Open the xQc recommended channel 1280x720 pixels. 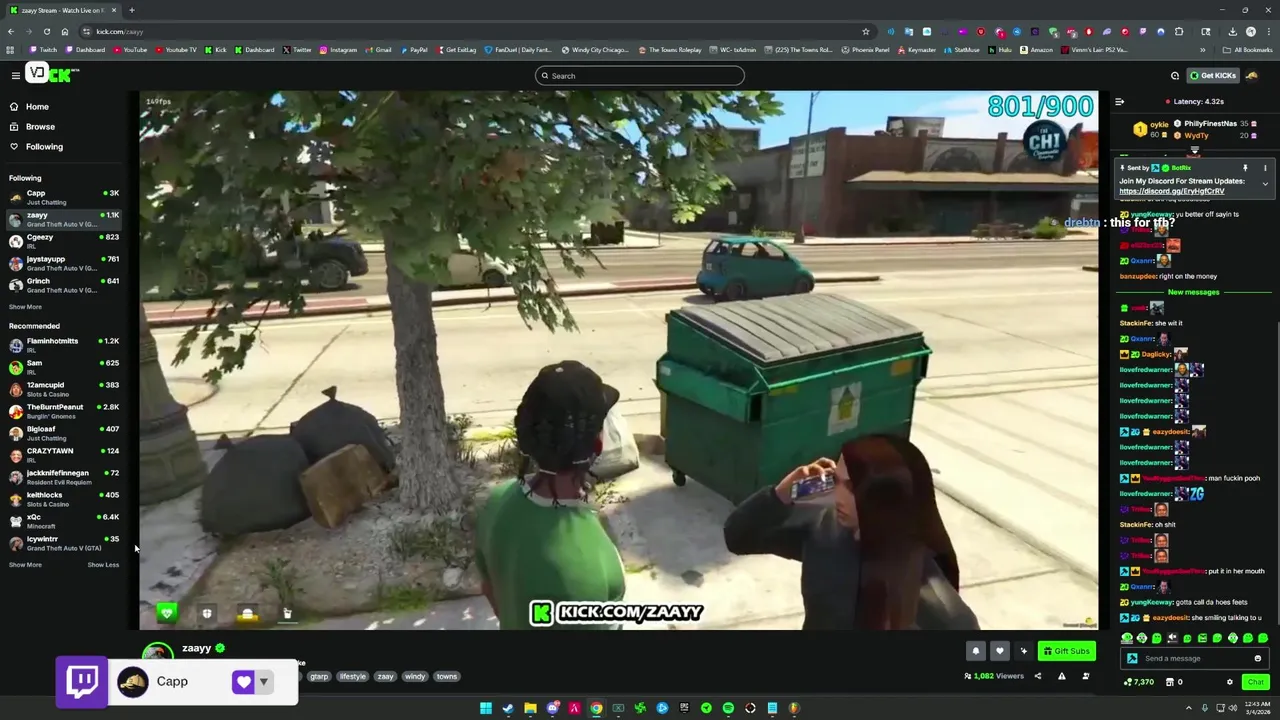pos(63,521)
